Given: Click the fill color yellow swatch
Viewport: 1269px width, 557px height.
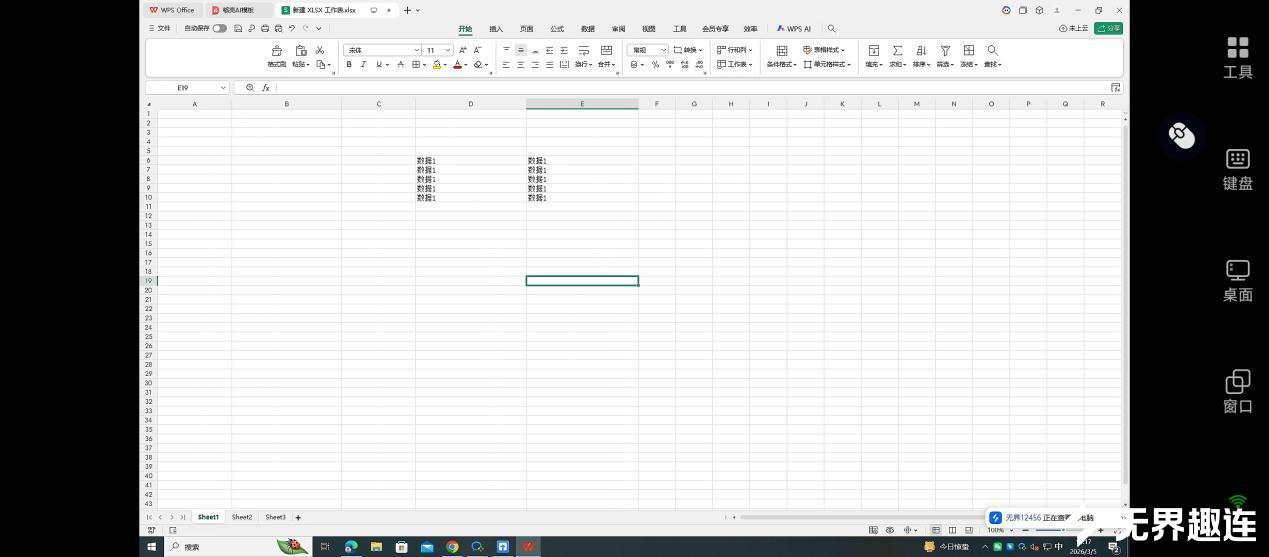Looking at the screenshot, I should [x=438, y=65].
